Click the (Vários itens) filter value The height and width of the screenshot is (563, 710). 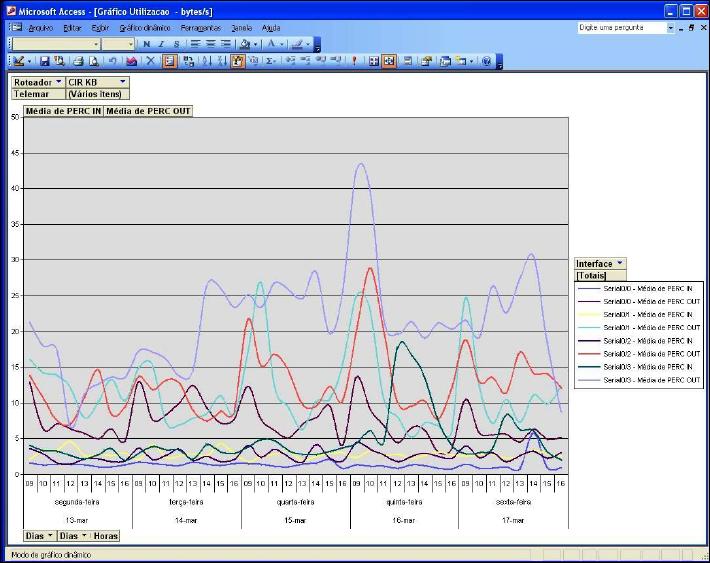(97, 94)
